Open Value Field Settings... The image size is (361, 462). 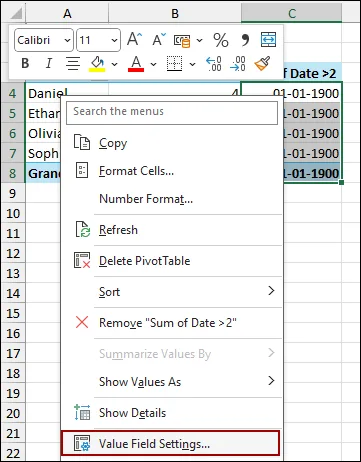point(170,443)
